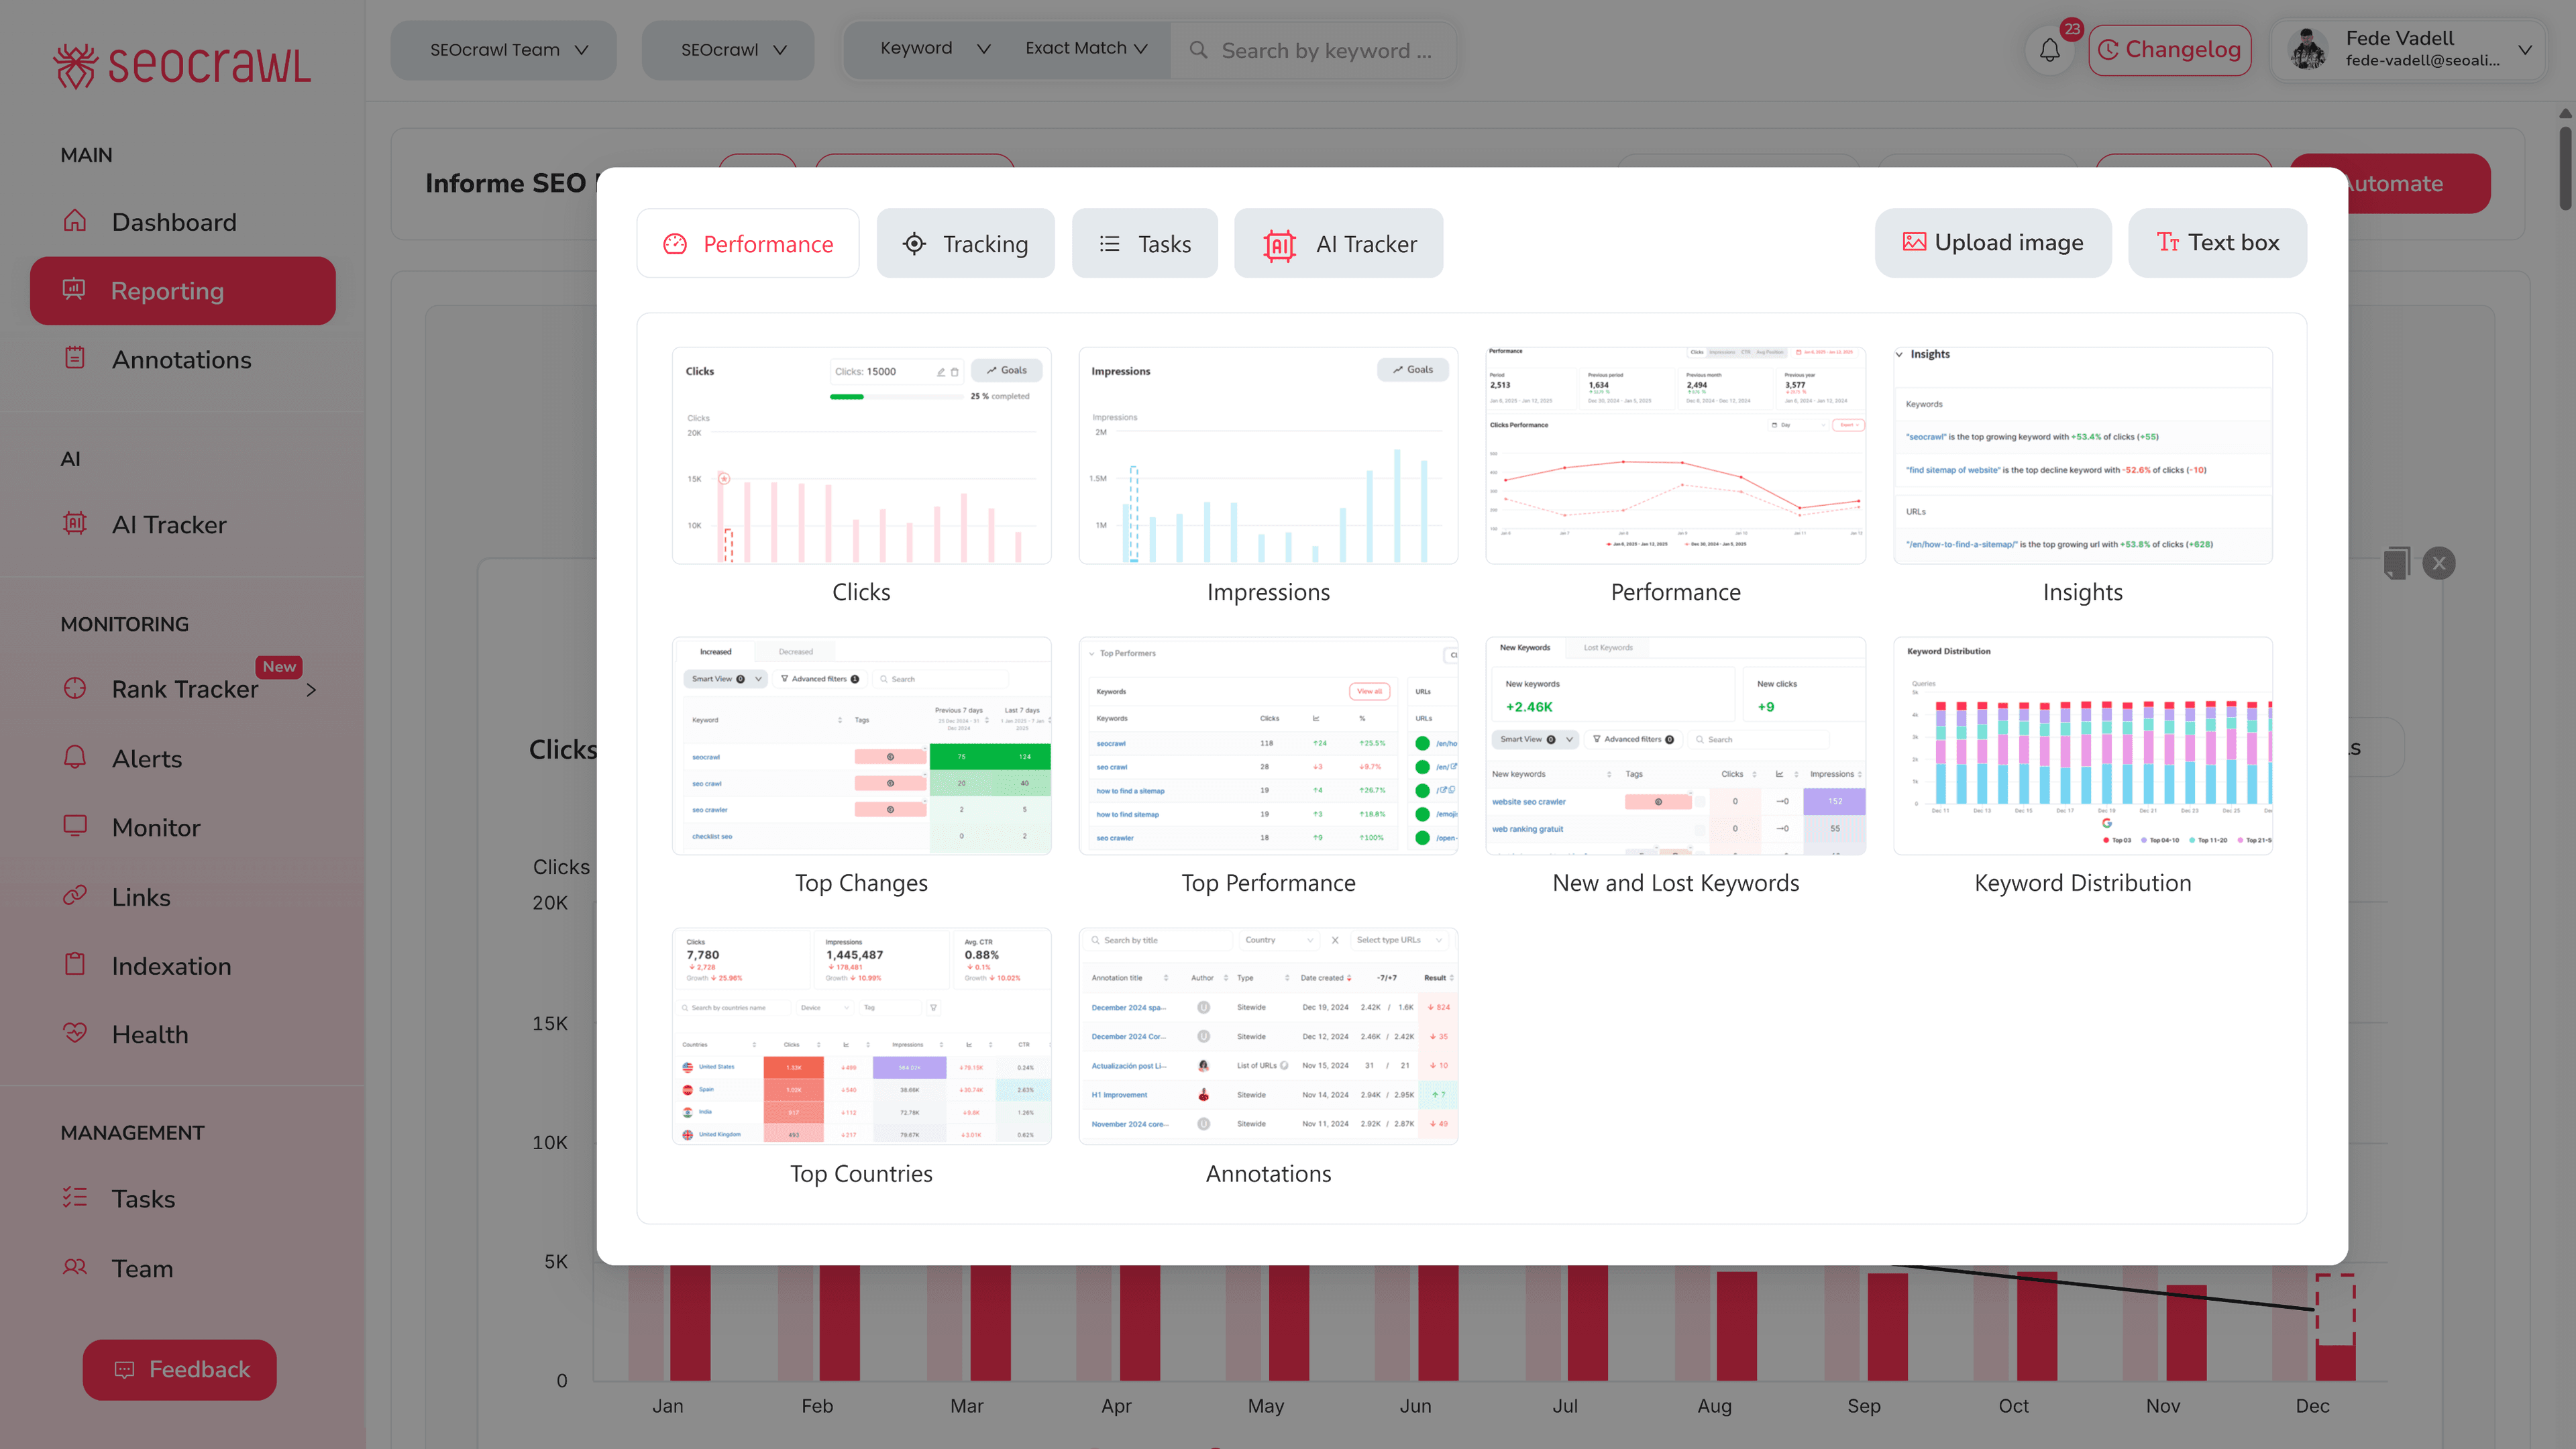The image size is (2576, 1449).
Task: Switch to the Tracking tab
Action: point(965,243)
